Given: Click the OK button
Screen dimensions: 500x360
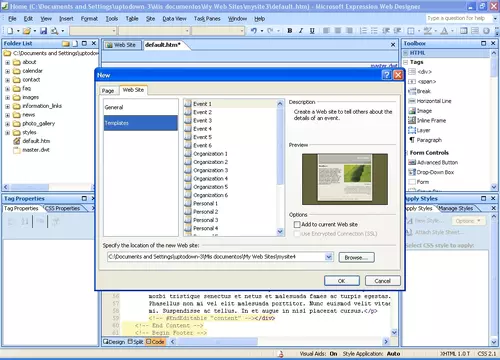Looking at the screenshot, I should [x=342, y=281].
